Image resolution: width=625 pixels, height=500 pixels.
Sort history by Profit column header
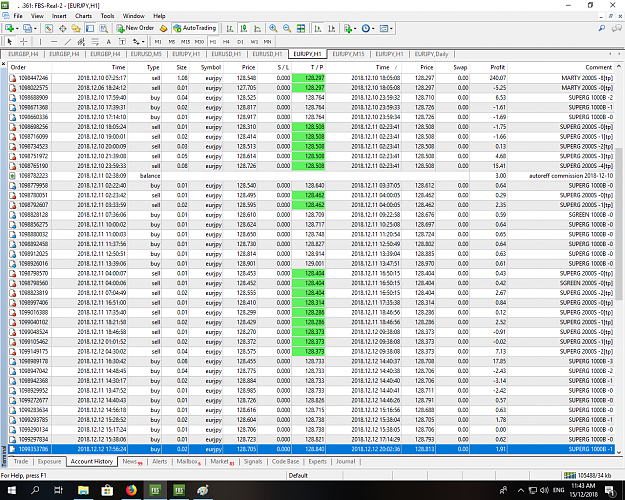(x=489, y=67)
